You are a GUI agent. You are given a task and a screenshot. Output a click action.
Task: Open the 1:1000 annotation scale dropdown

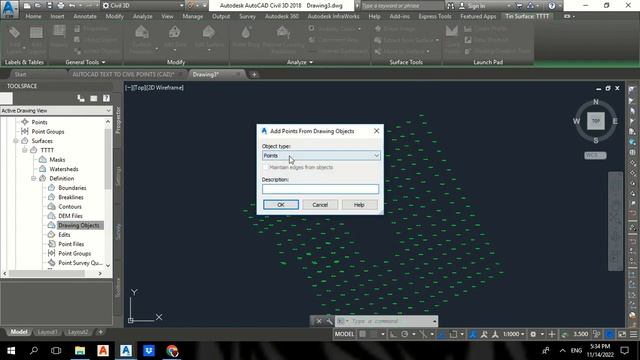tap(513, 334)
